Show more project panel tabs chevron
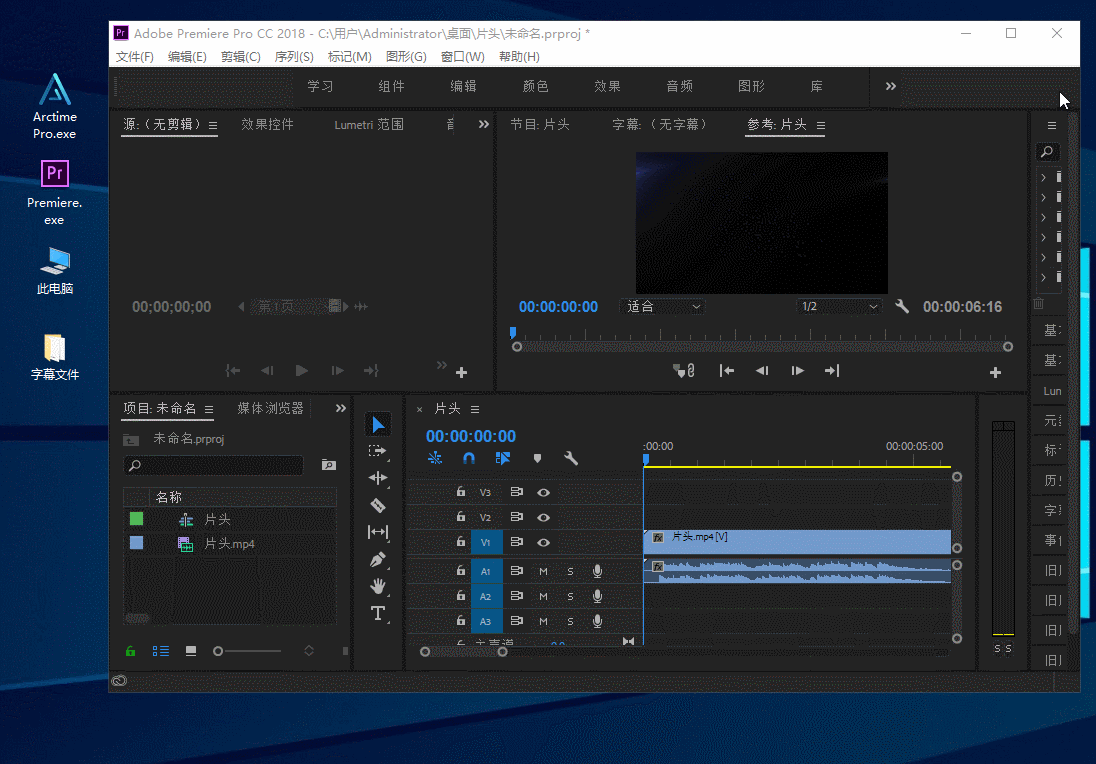 pos(340,408)
